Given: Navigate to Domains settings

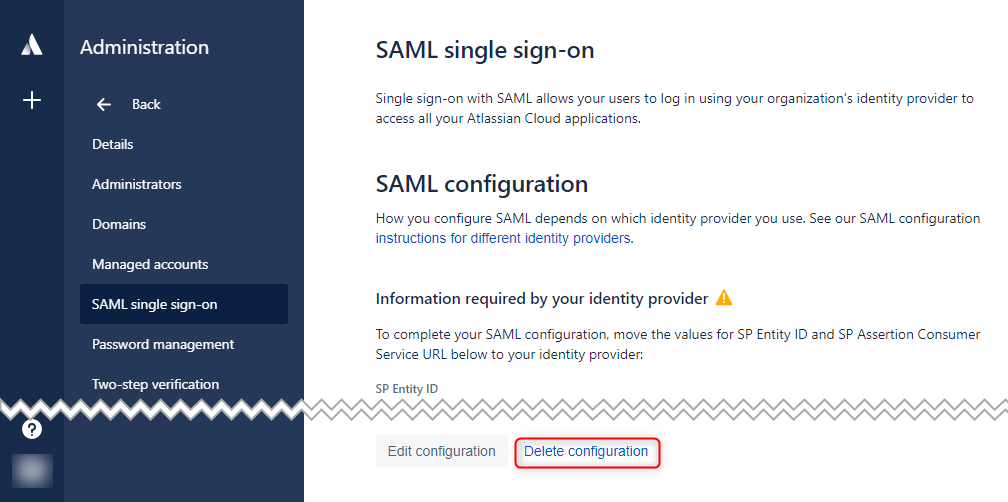Looking at the screenshot, I should 119,224.
